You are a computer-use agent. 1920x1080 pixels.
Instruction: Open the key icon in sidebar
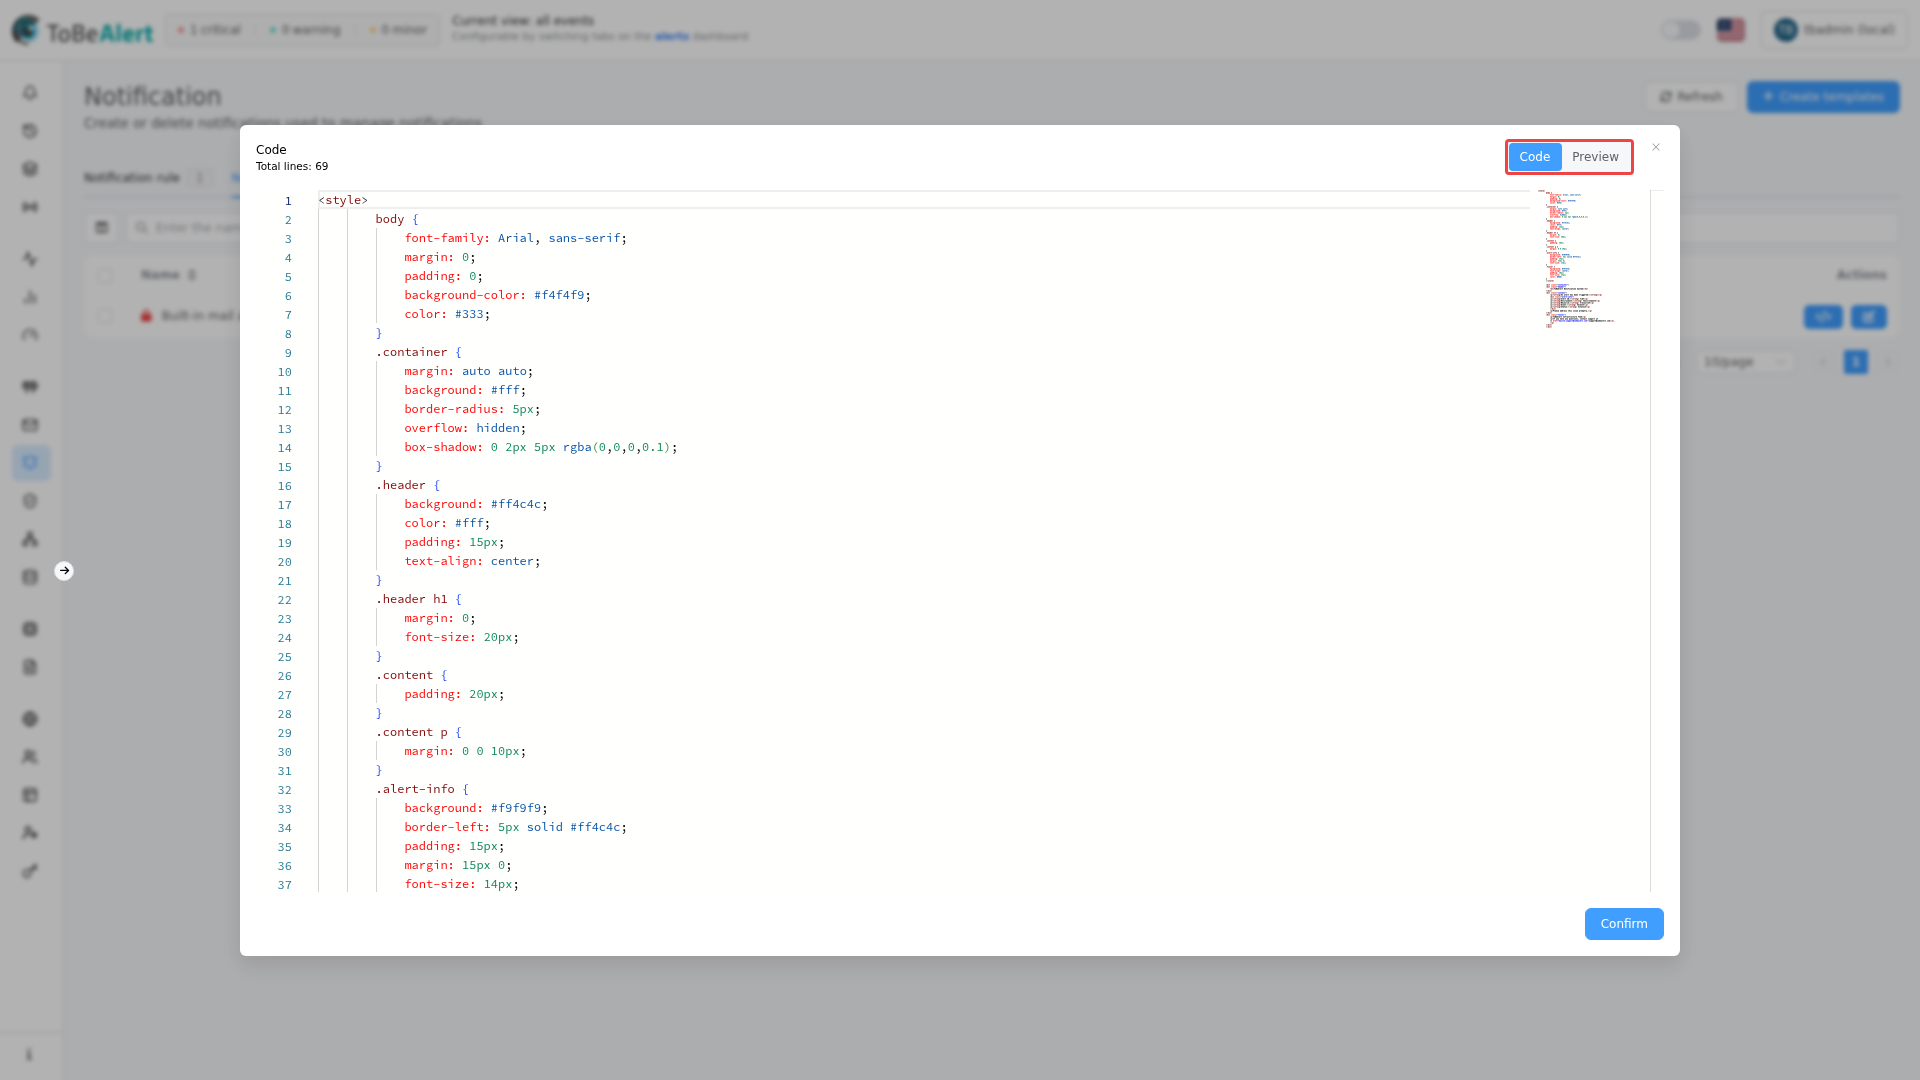pyautogui.click(x=30, y=871)
